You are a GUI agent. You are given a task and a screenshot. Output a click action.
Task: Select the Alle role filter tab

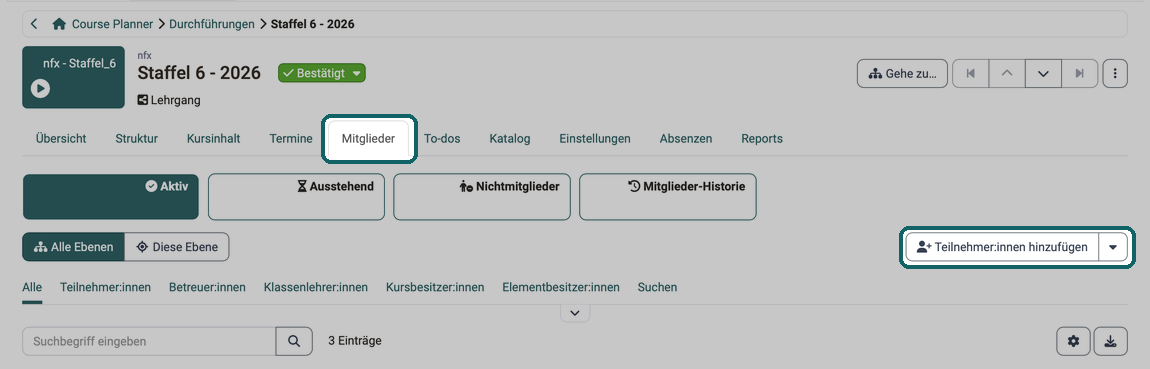point(32,288)
